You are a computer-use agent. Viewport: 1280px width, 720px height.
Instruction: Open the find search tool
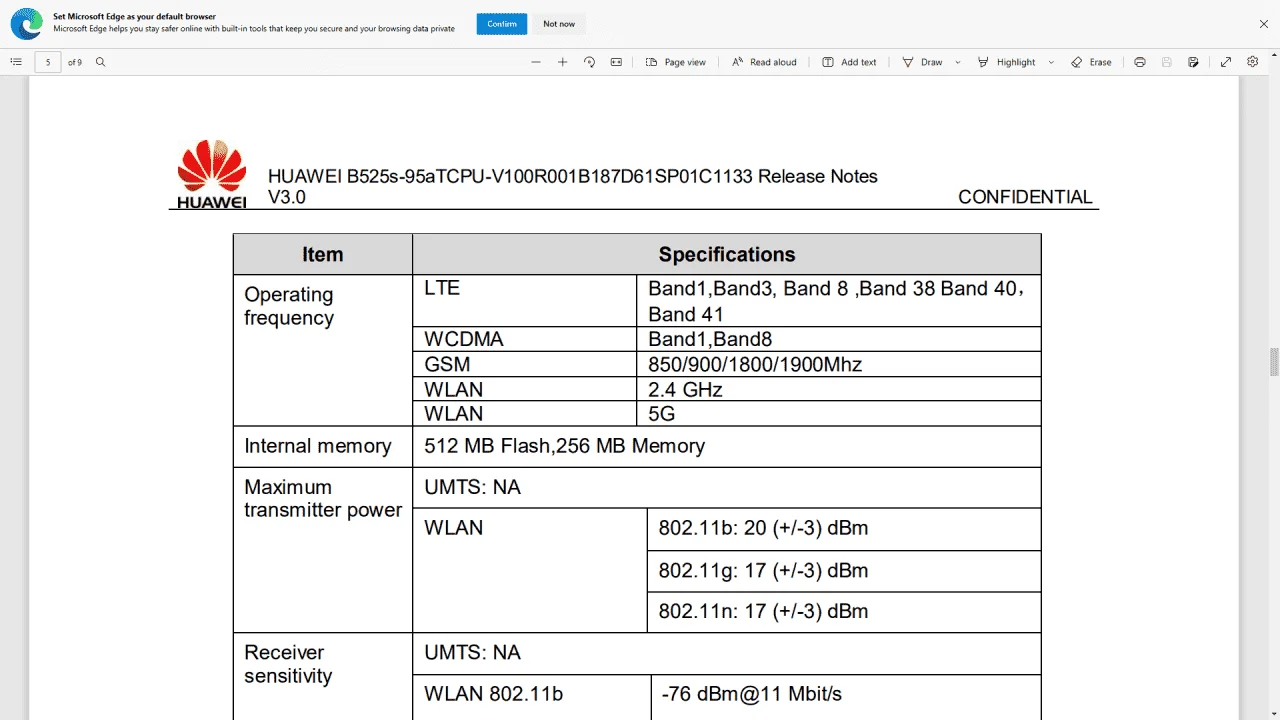coord(100,62)
